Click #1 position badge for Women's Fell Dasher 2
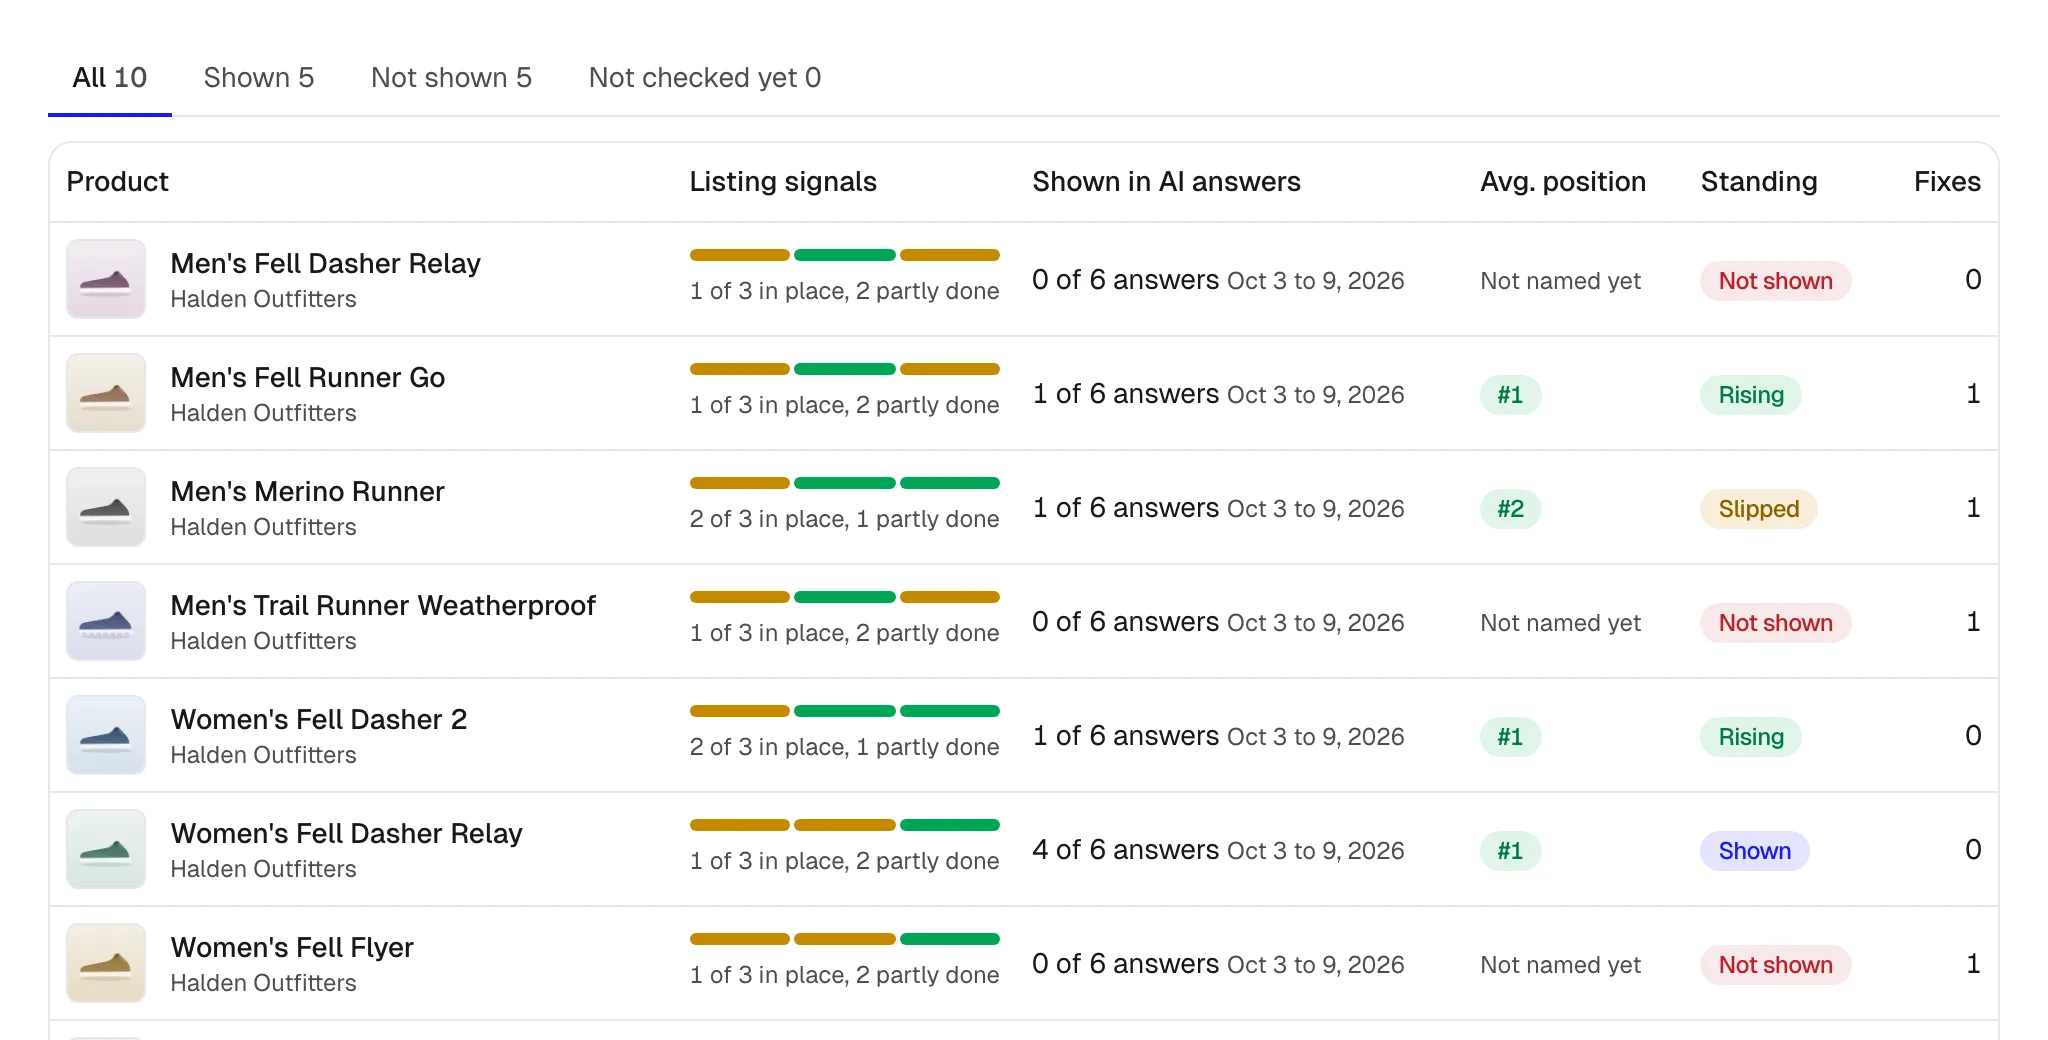The height and width of the screenshot is (1040, 2048). pos(1510,737)
